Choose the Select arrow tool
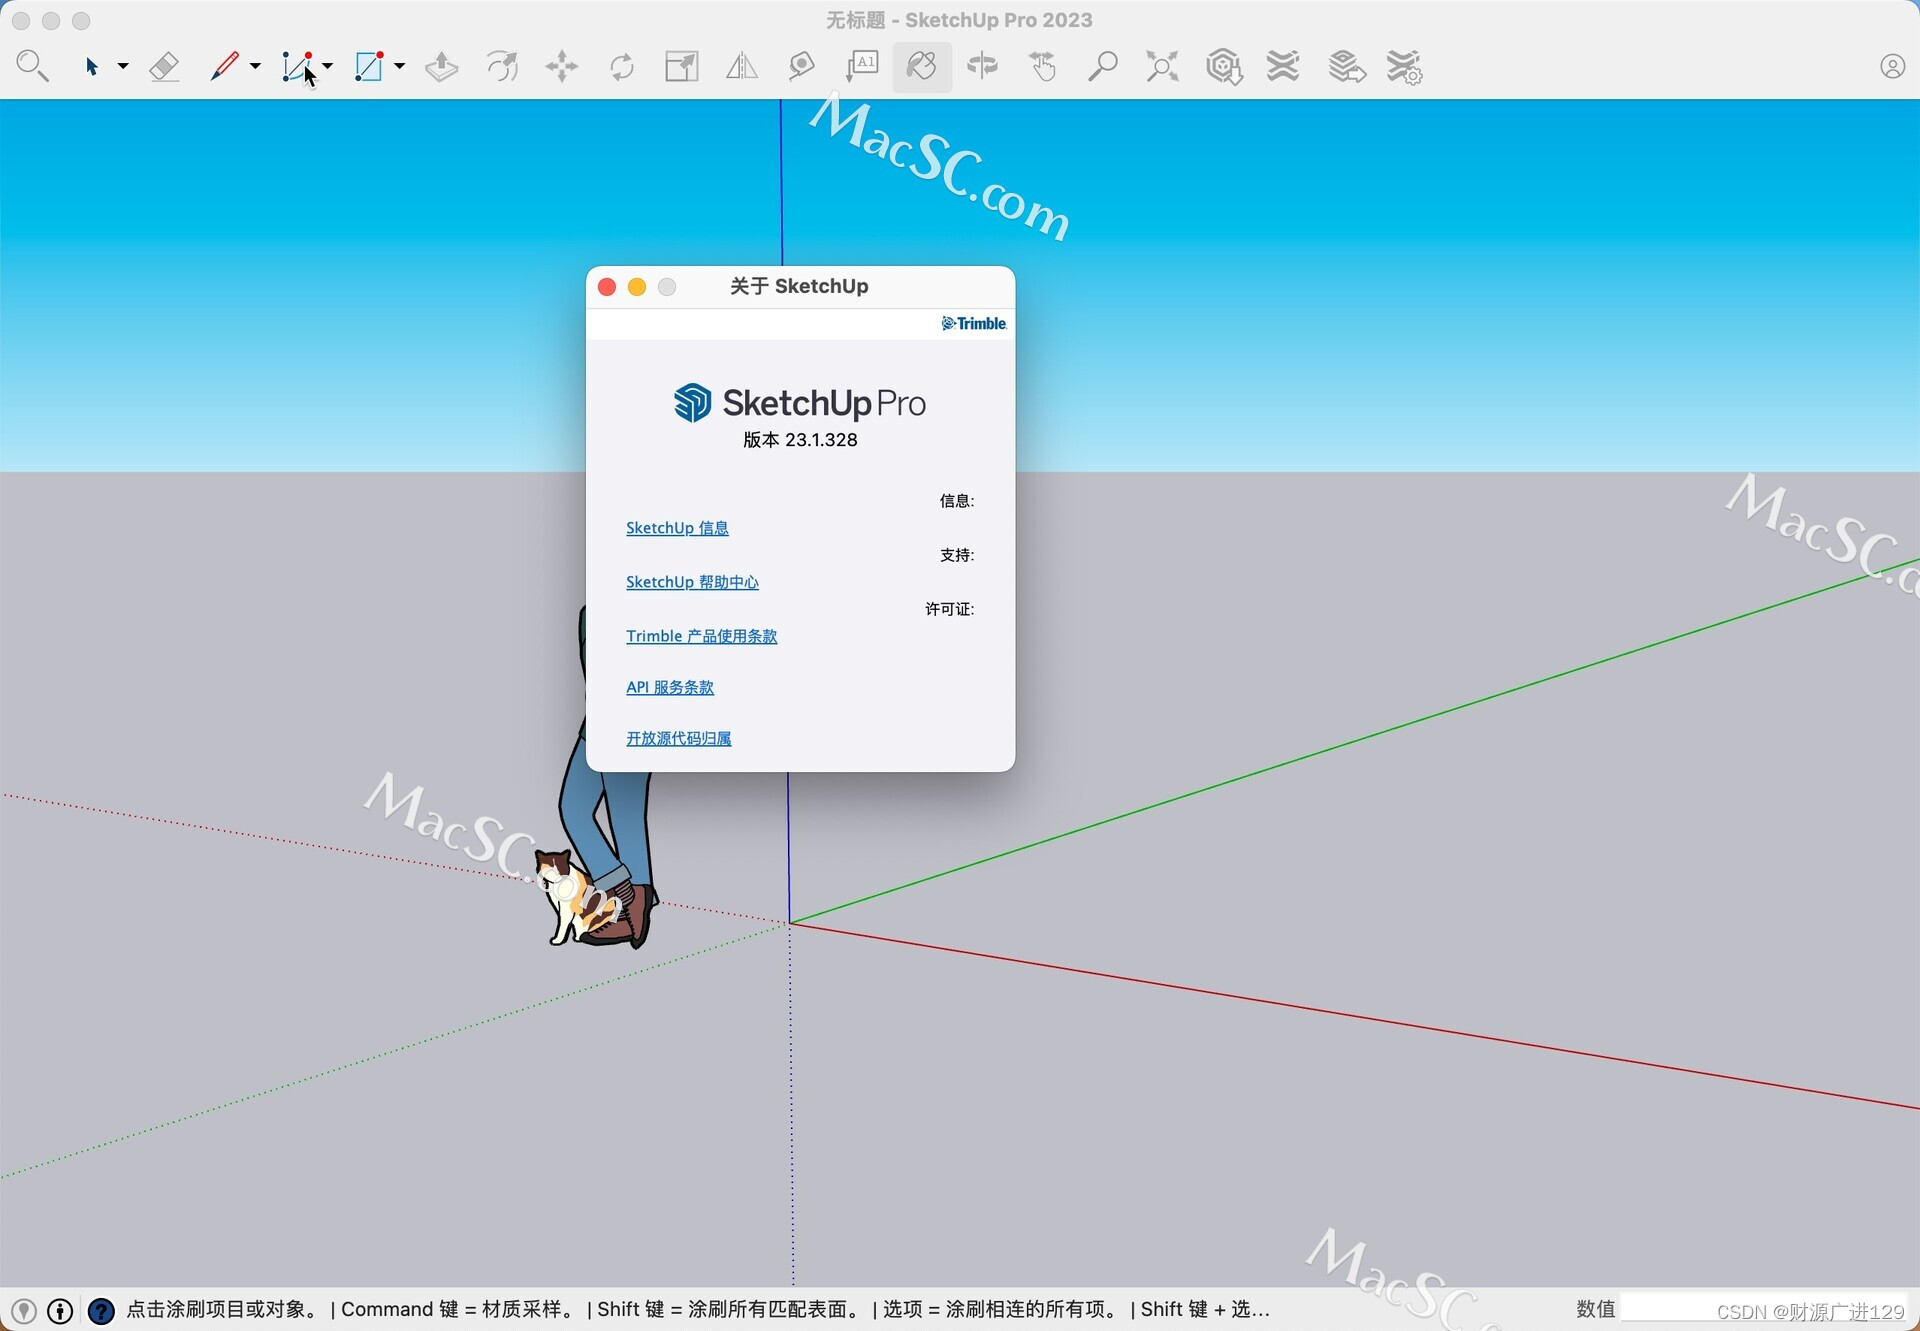Screen dimensions: 1920x1331 point(91,67)
